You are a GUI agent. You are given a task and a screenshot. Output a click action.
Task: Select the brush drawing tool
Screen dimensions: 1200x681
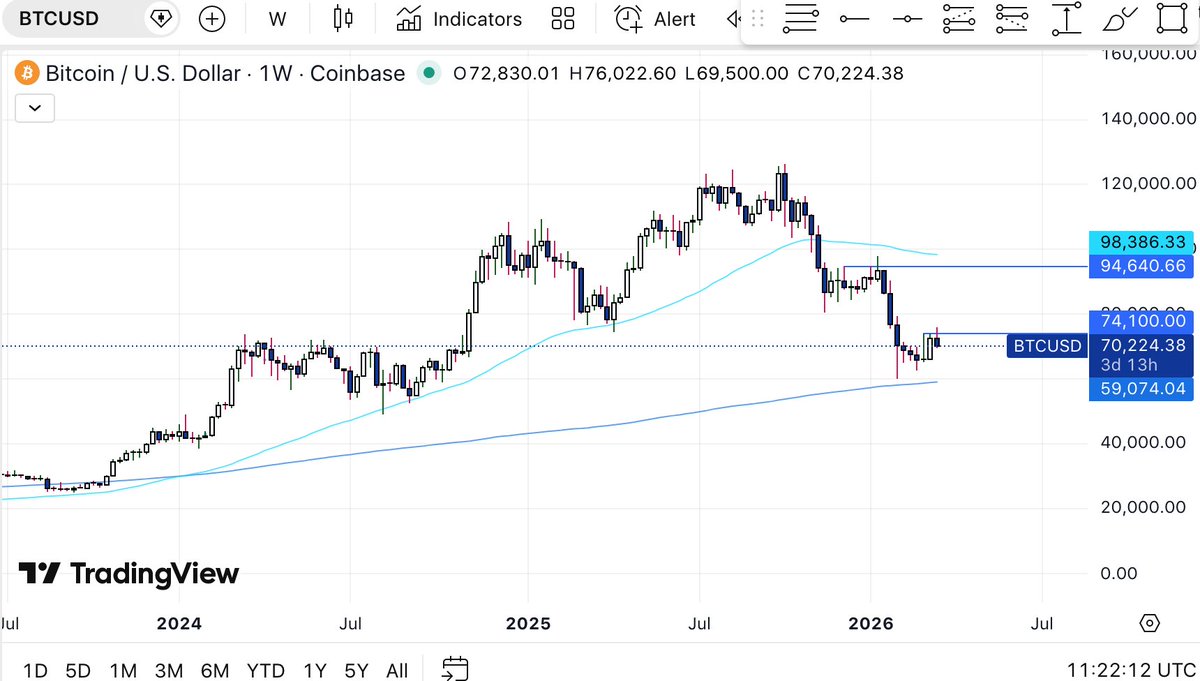pos(1119,18)
